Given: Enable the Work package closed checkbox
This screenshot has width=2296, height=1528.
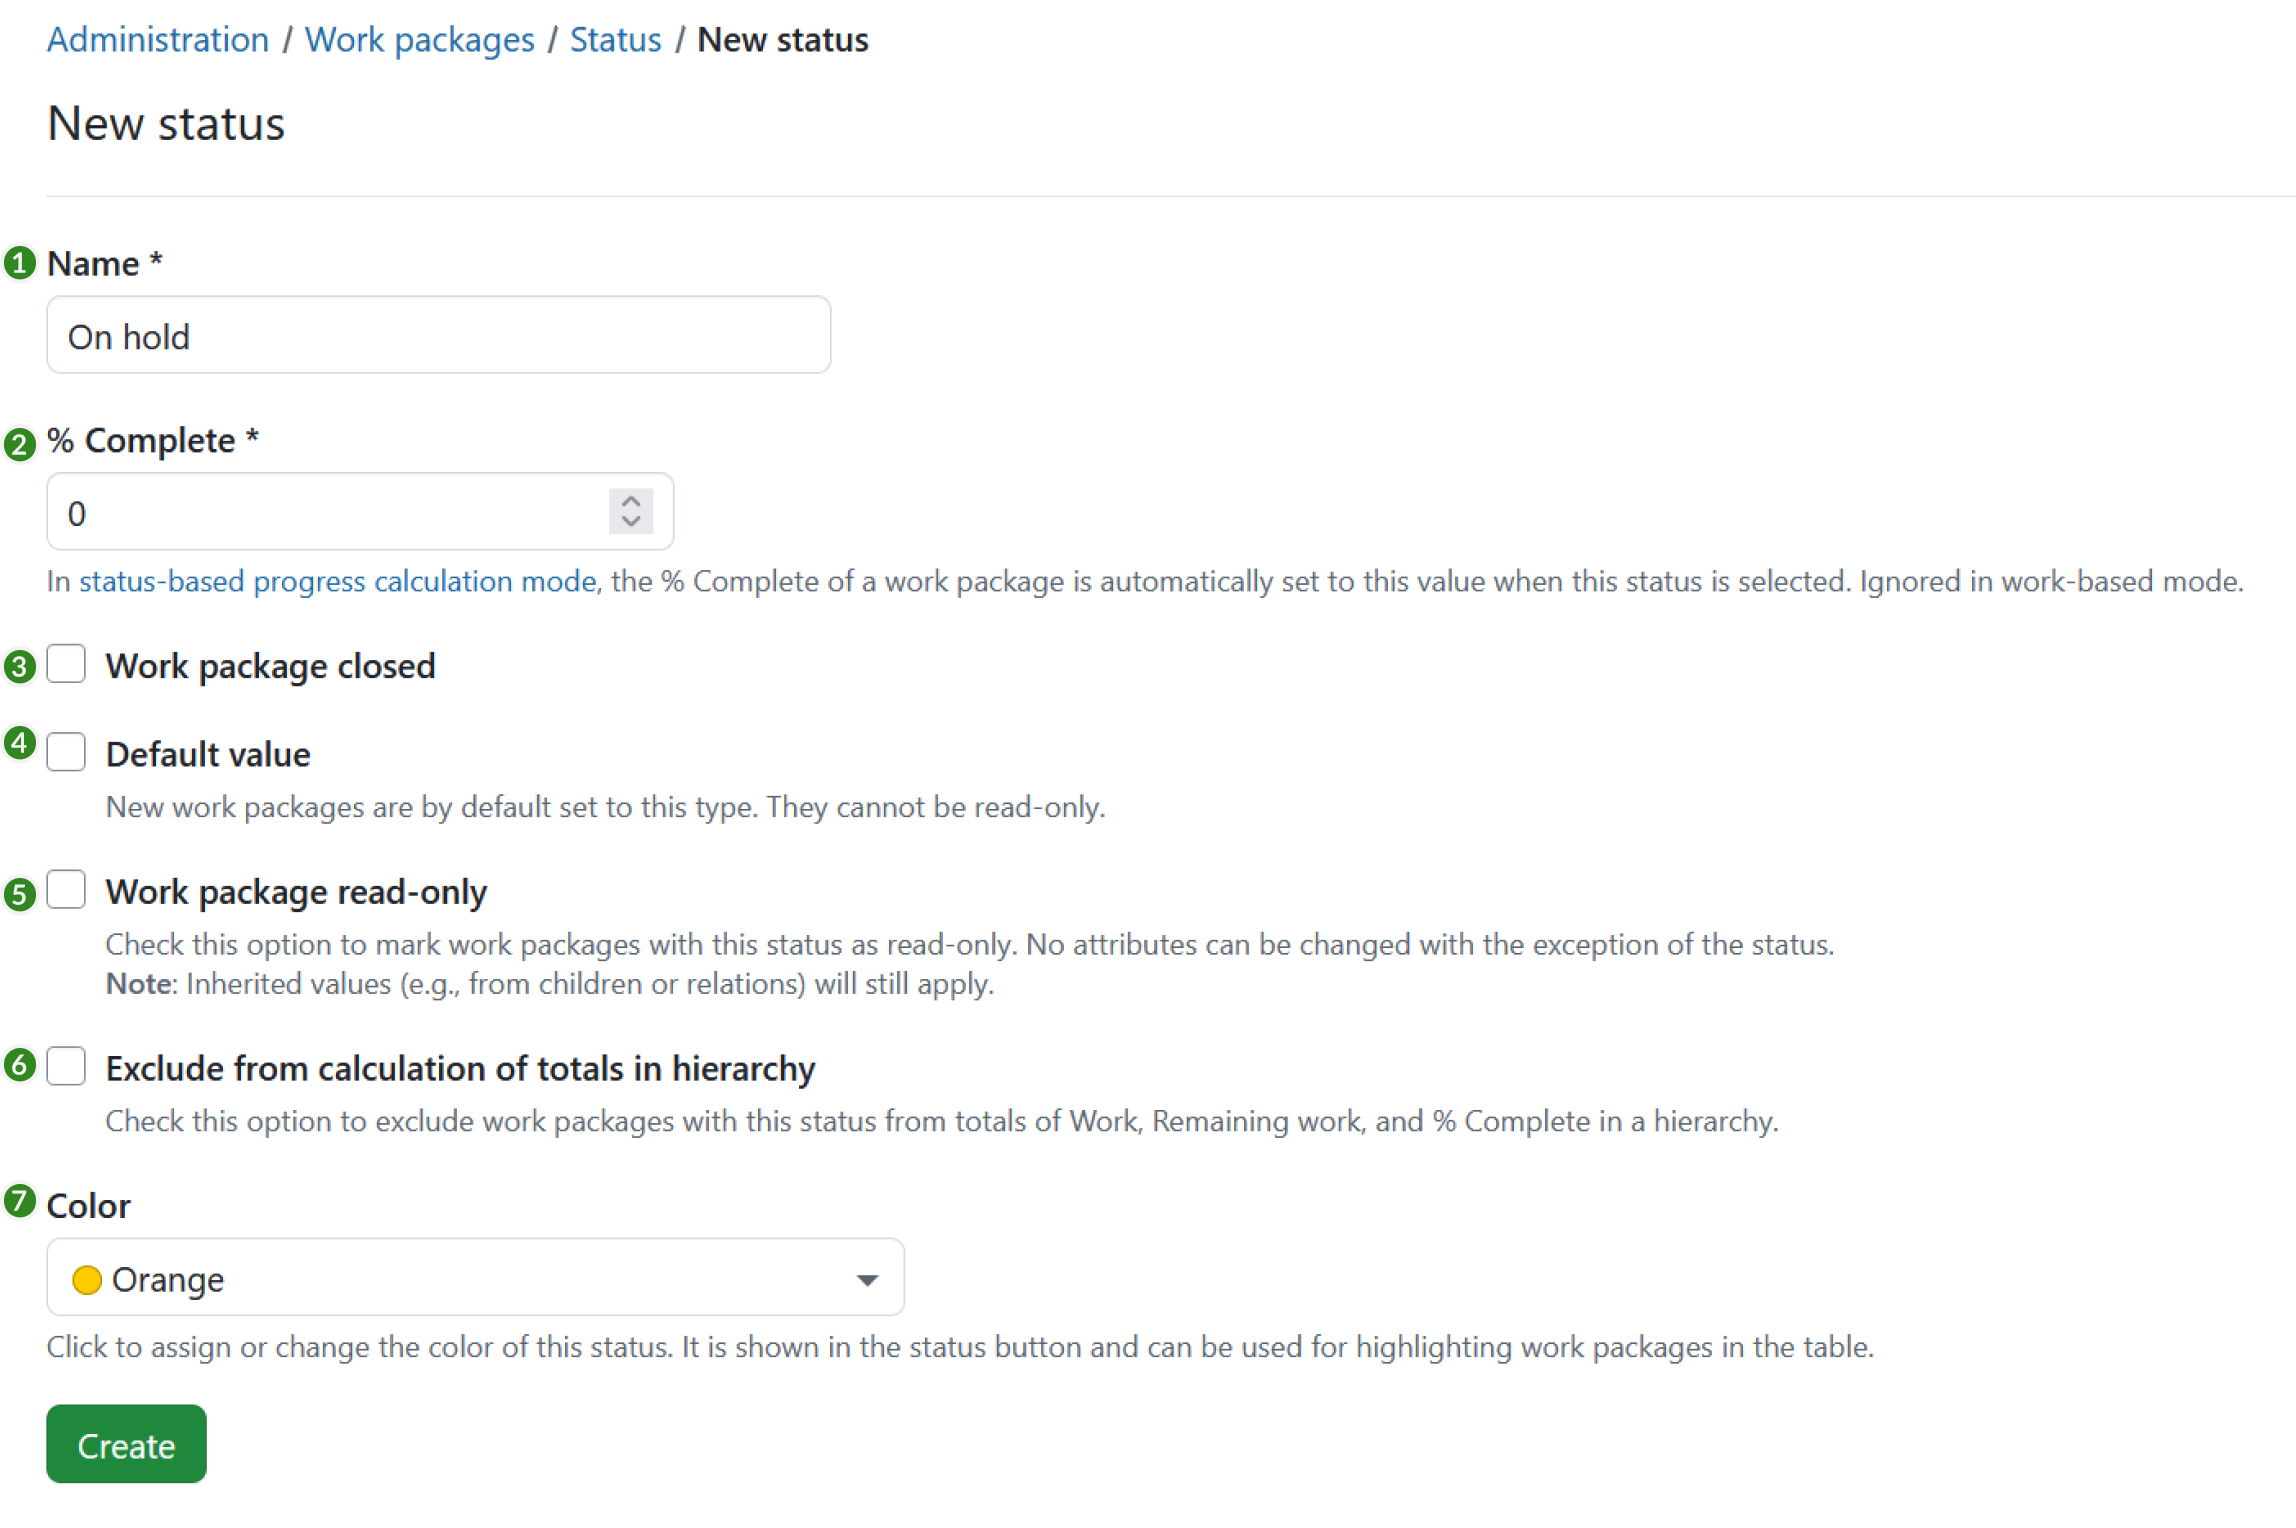Looking at the screenshot, I should click(66, 664).
